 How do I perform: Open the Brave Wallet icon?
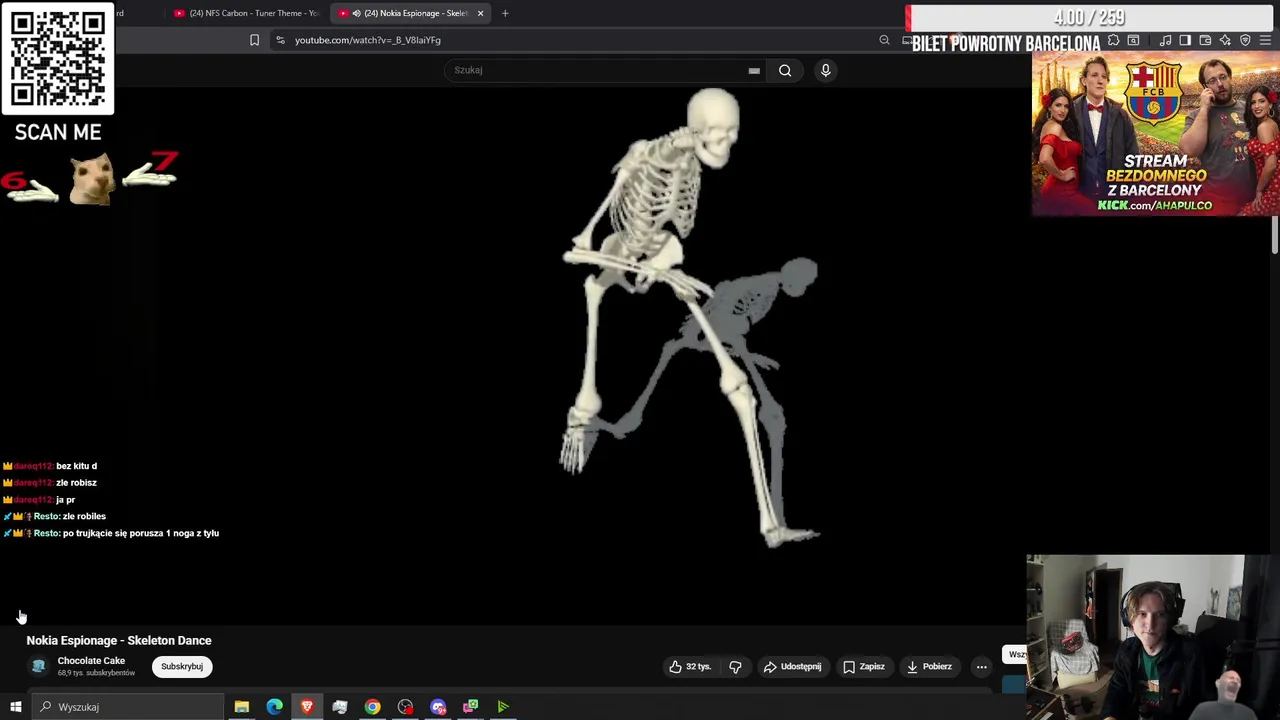[x=1205, y=40]
